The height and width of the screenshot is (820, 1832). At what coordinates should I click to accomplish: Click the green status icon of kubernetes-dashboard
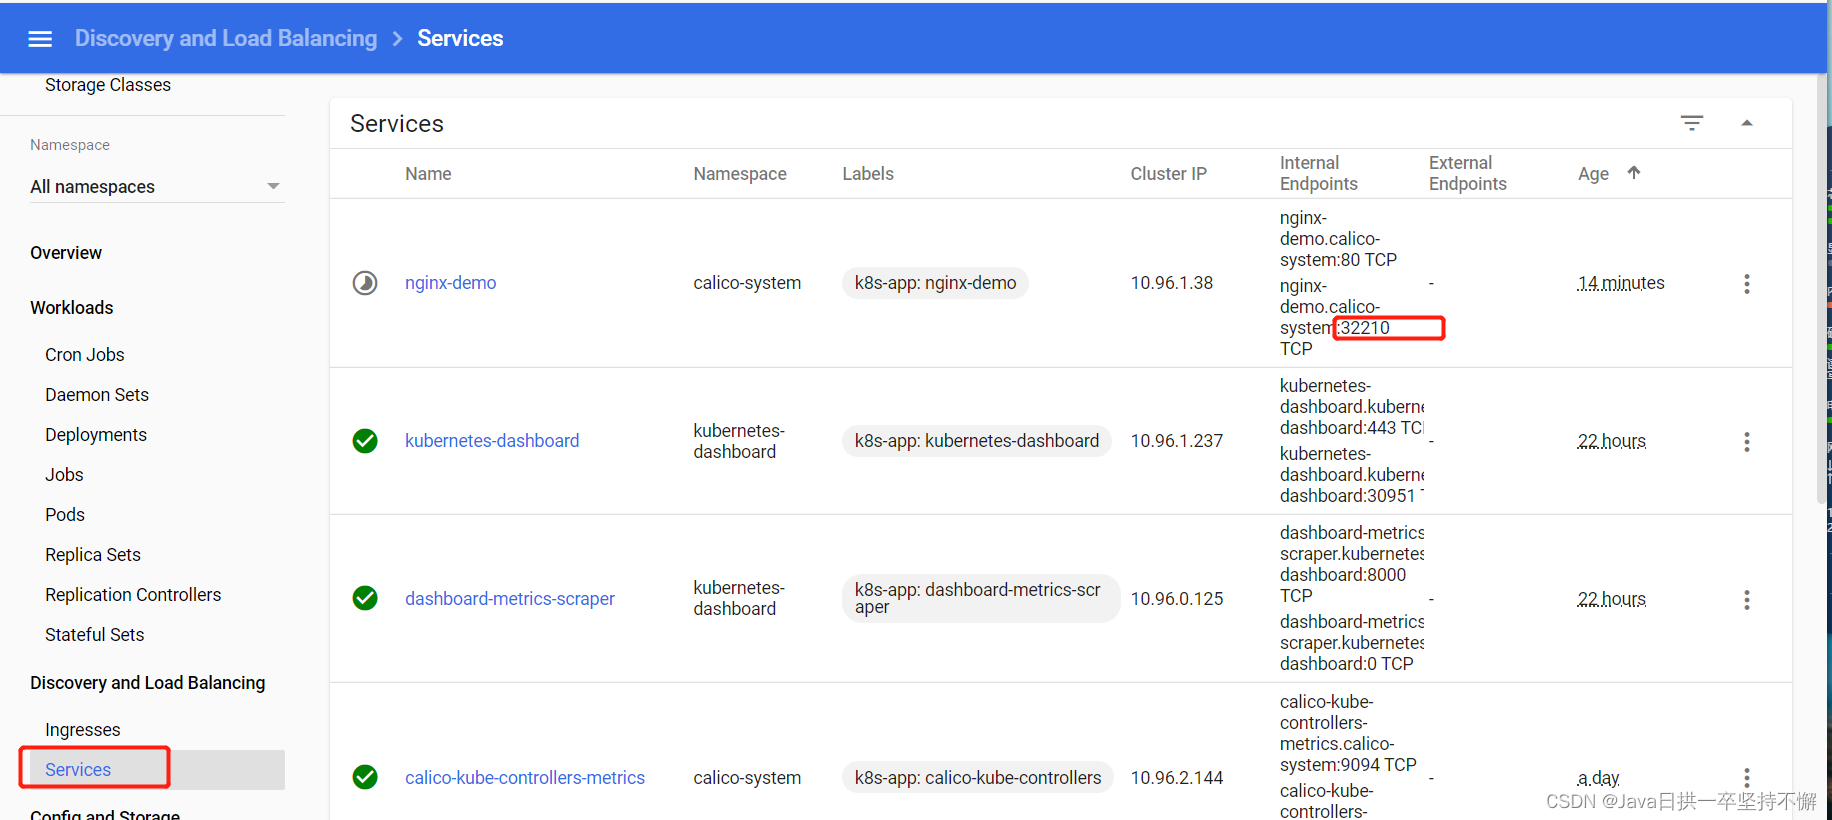(365, 441)
